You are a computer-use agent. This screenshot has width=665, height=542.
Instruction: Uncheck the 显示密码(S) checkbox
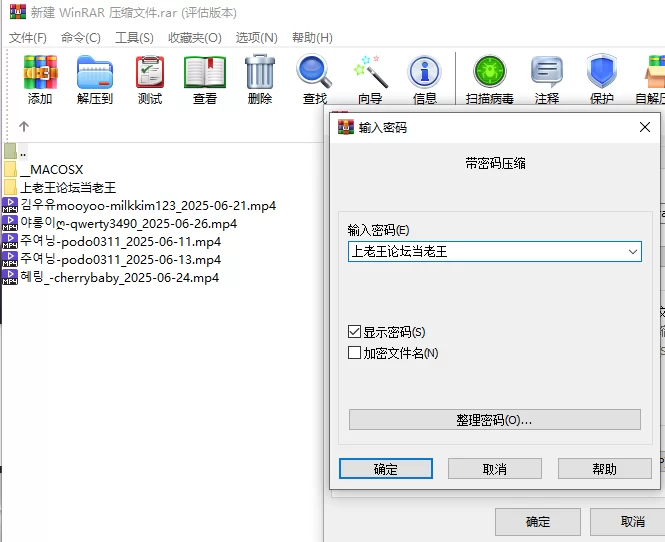tap(354, 332)
